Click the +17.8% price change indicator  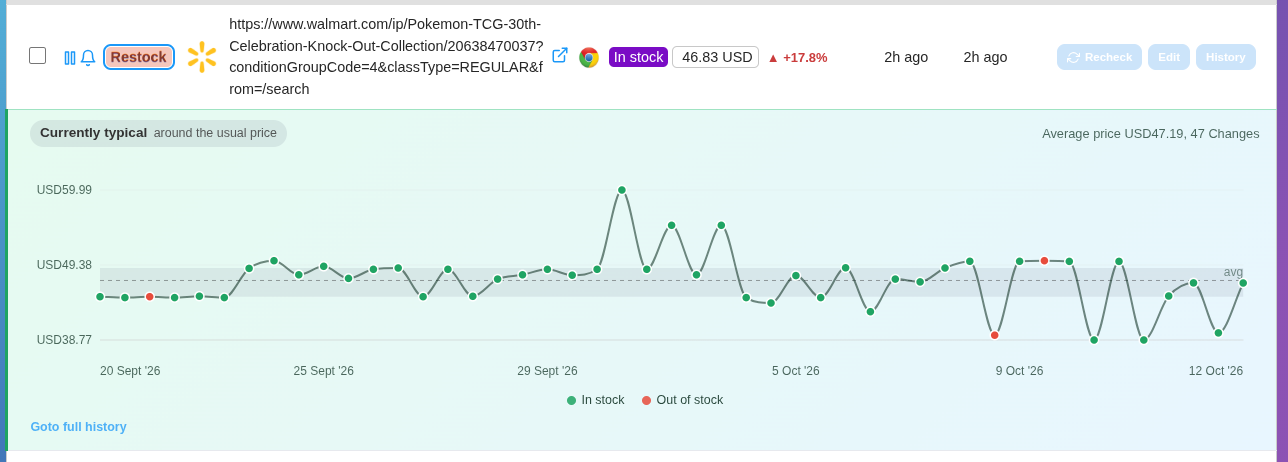click(797, 57)
